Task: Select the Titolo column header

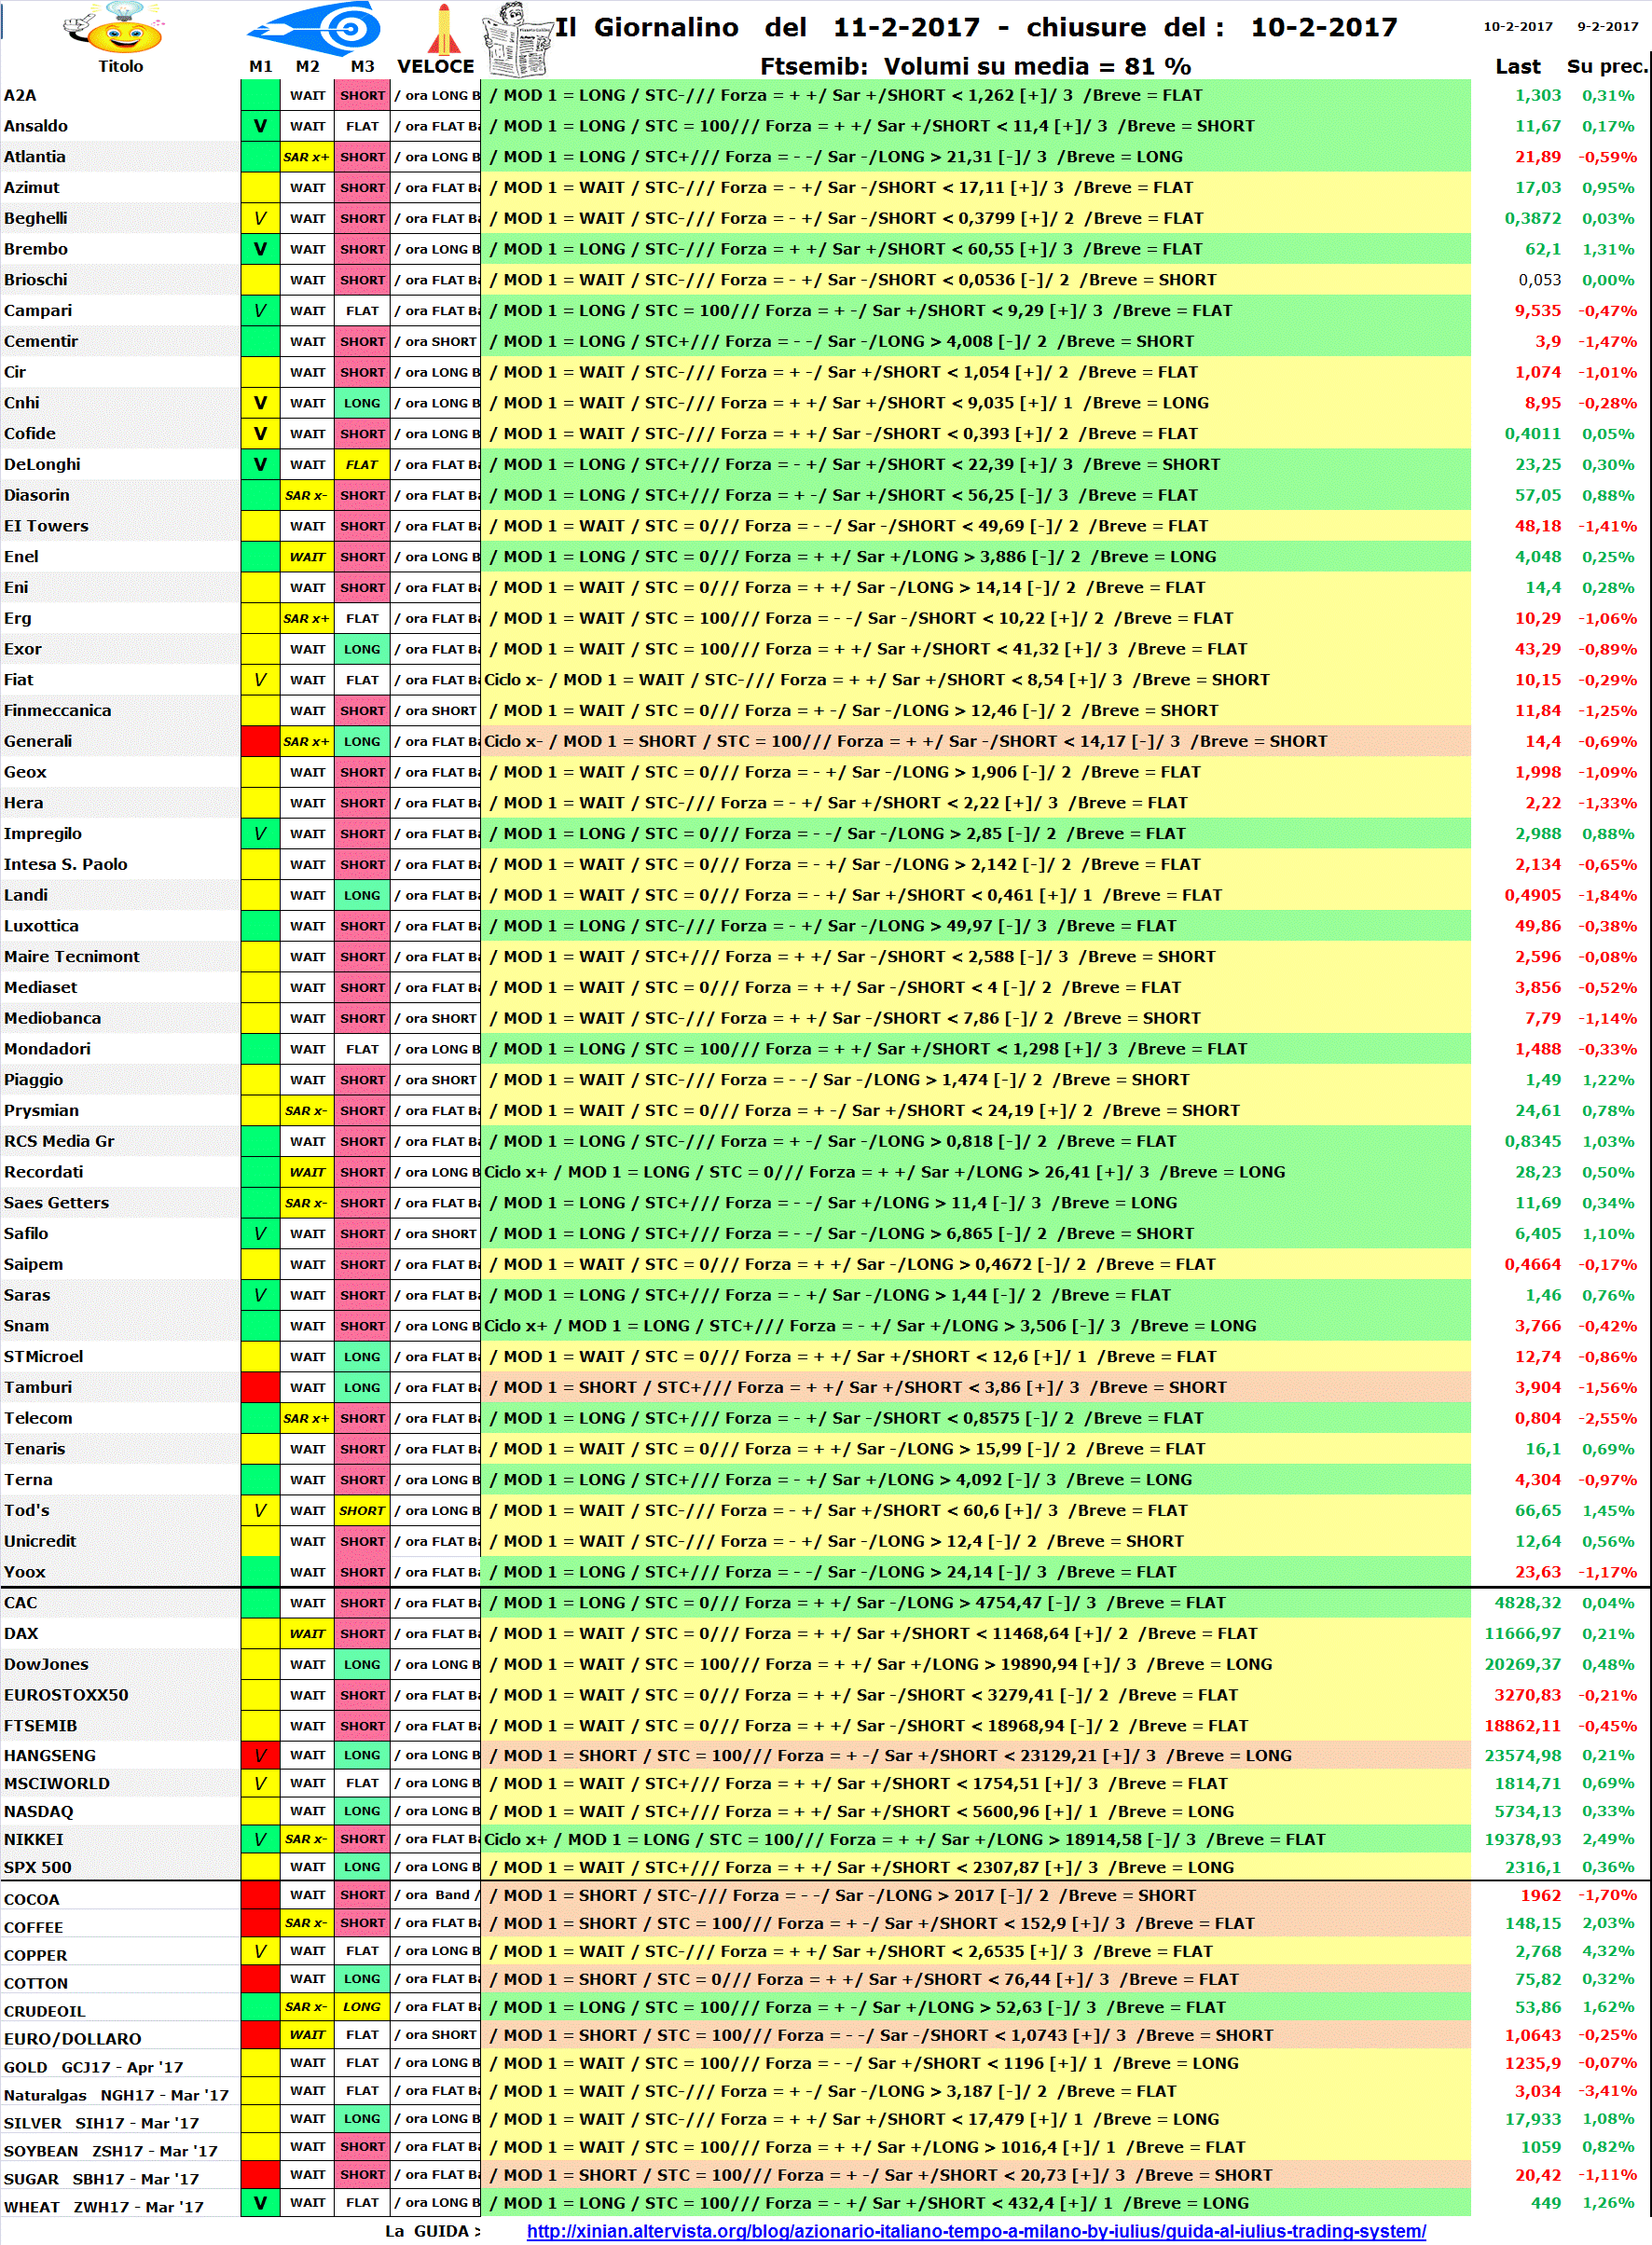Action: [x=120, y=66]
